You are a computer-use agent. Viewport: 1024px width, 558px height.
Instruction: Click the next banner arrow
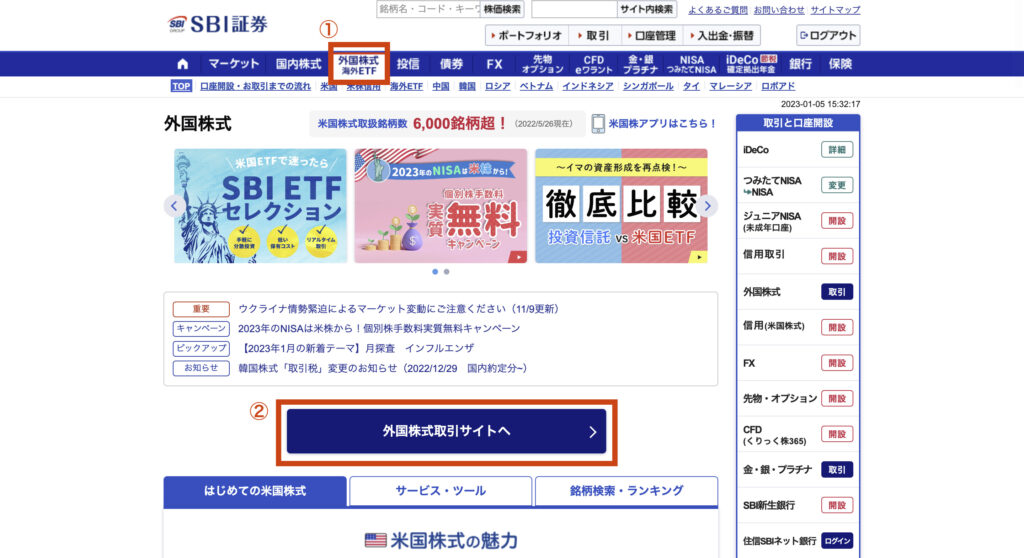point(707,206)
